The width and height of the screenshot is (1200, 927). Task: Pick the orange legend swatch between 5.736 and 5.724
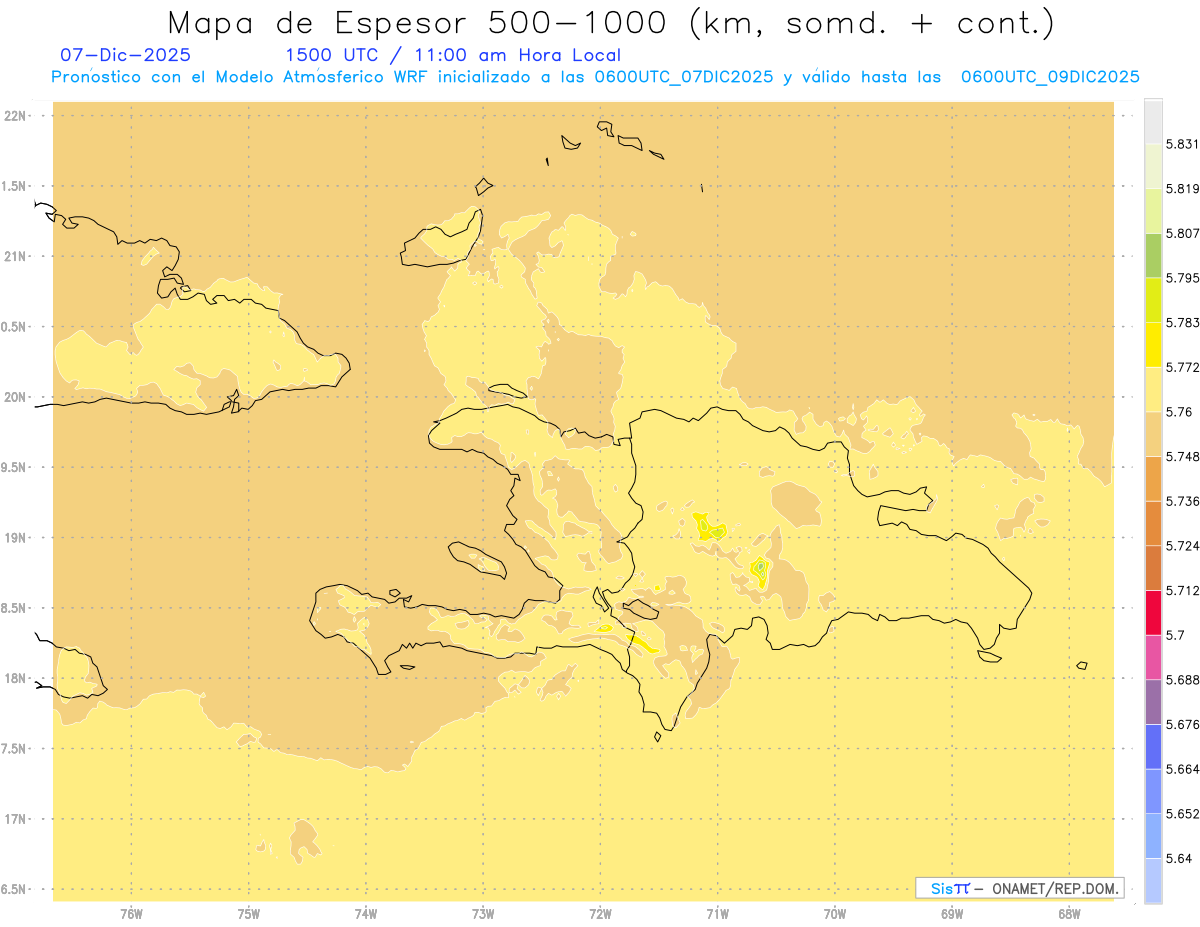[x=1153, y=523]
